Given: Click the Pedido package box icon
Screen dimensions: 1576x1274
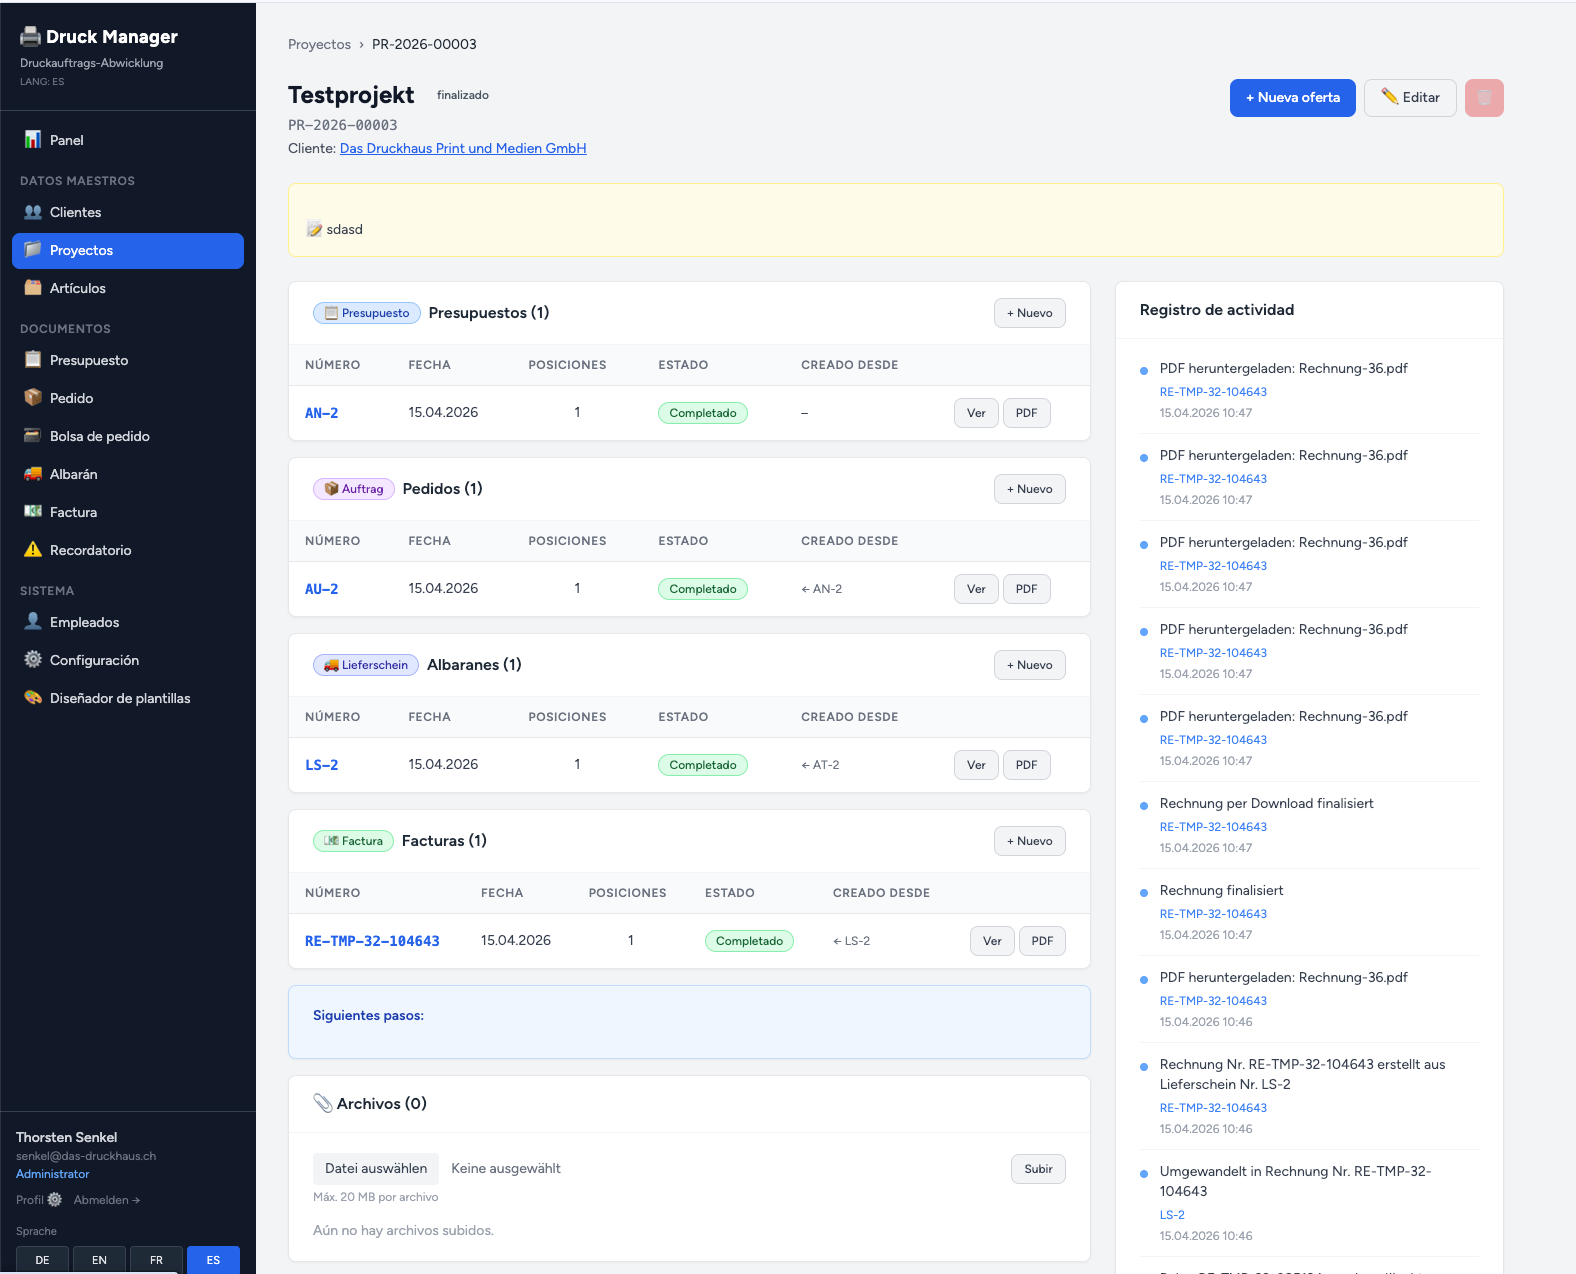Looking at the screenshot, I should (x=33, y=398).
